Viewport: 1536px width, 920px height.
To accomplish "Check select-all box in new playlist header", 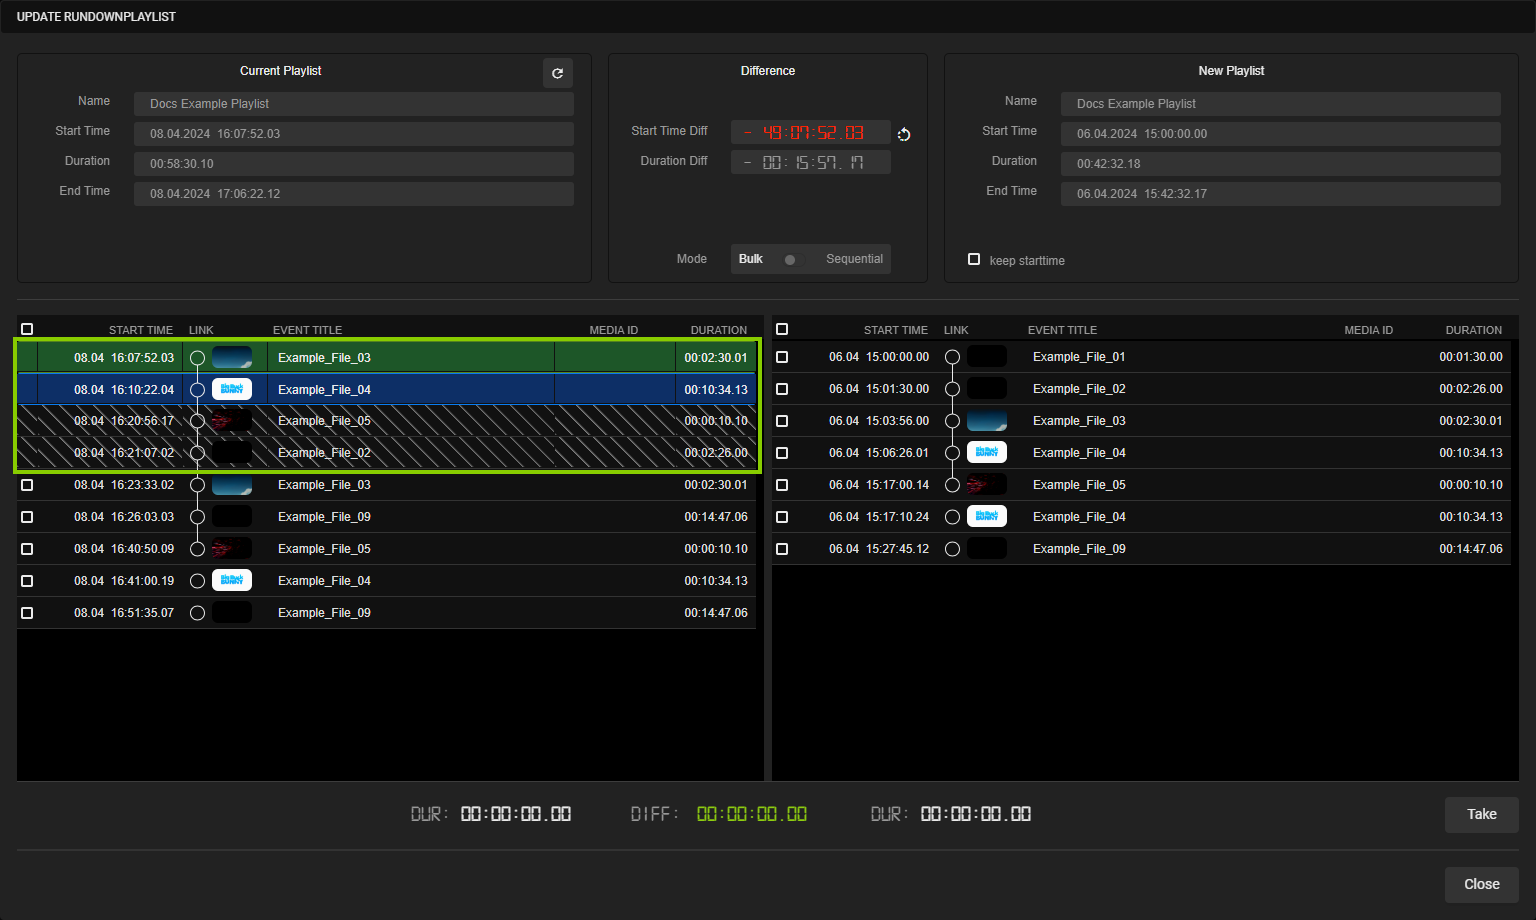I will click(782, 329).
